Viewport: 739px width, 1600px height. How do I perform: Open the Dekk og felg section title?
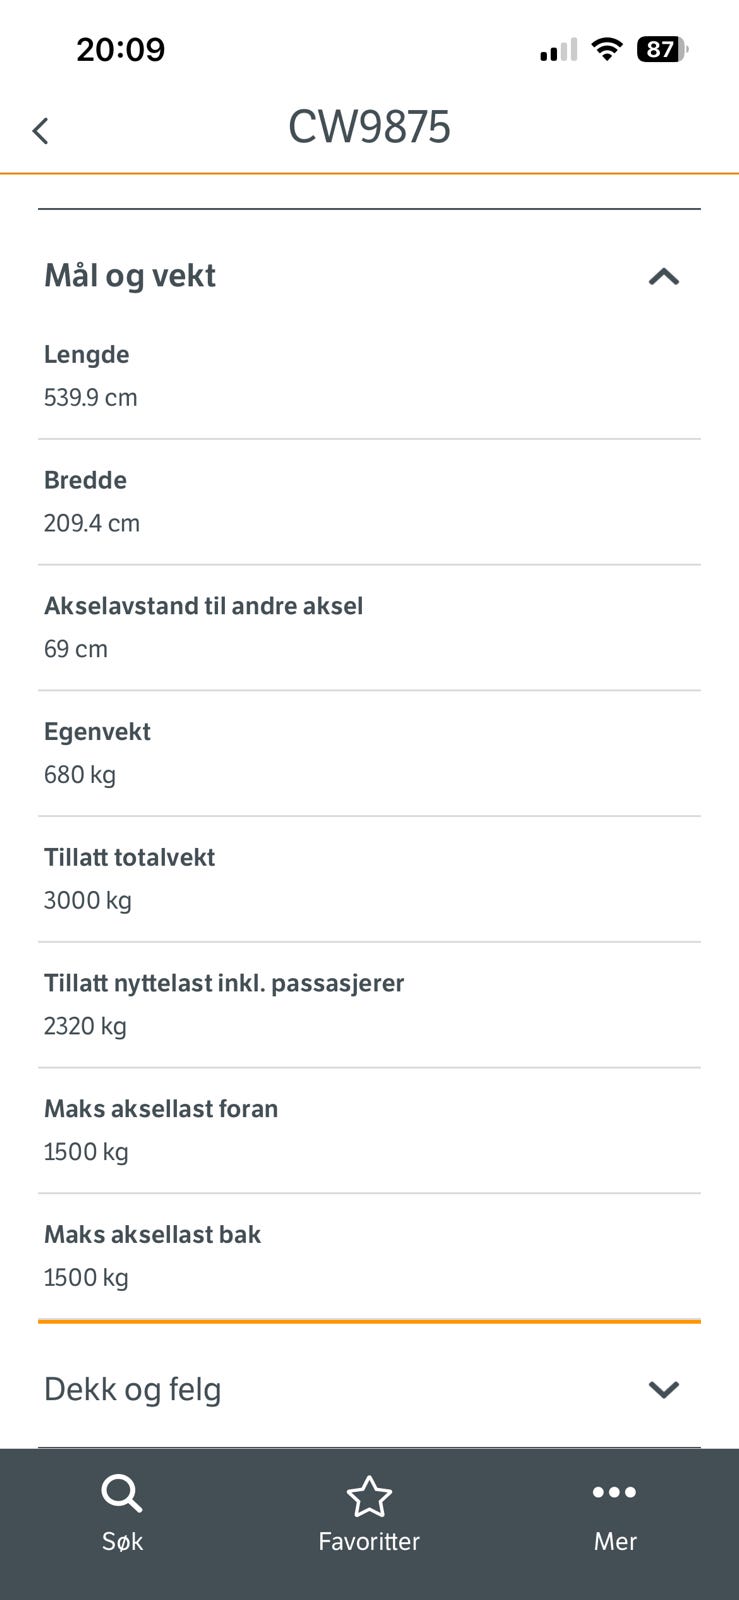tap(132, 1389)
